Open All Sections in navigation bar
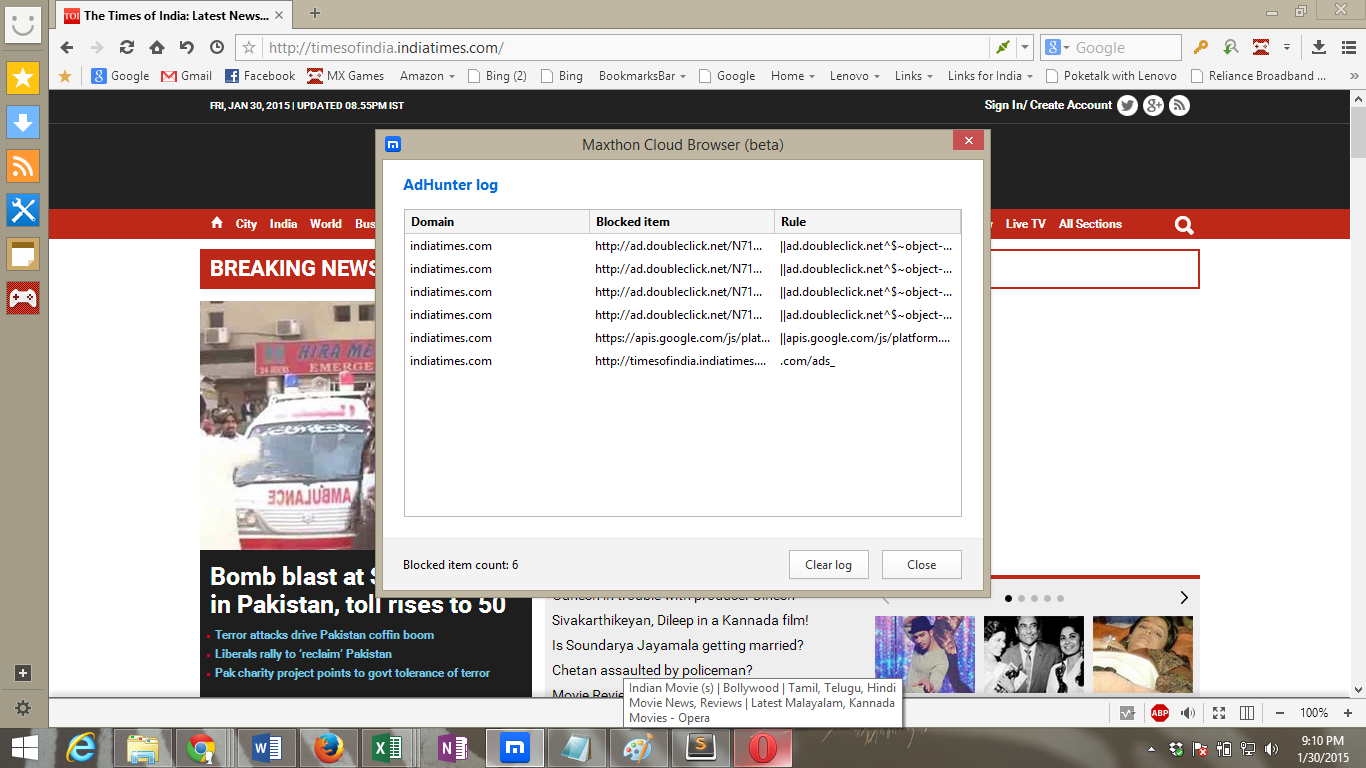The width and height of the screenshot is (1366, 768). (1090, 224)
